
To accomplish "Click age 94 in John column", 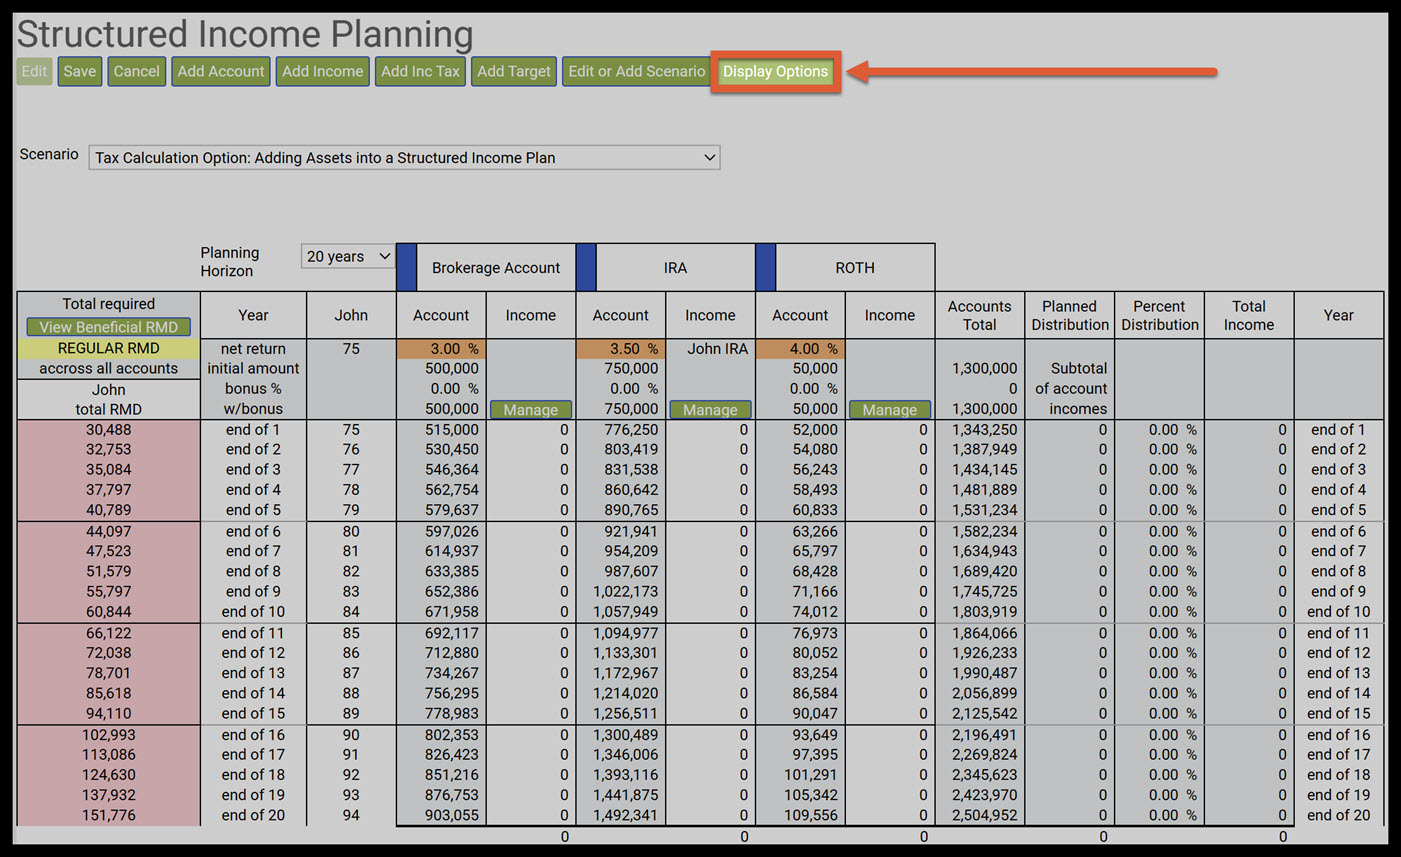I will click(351, 816).
